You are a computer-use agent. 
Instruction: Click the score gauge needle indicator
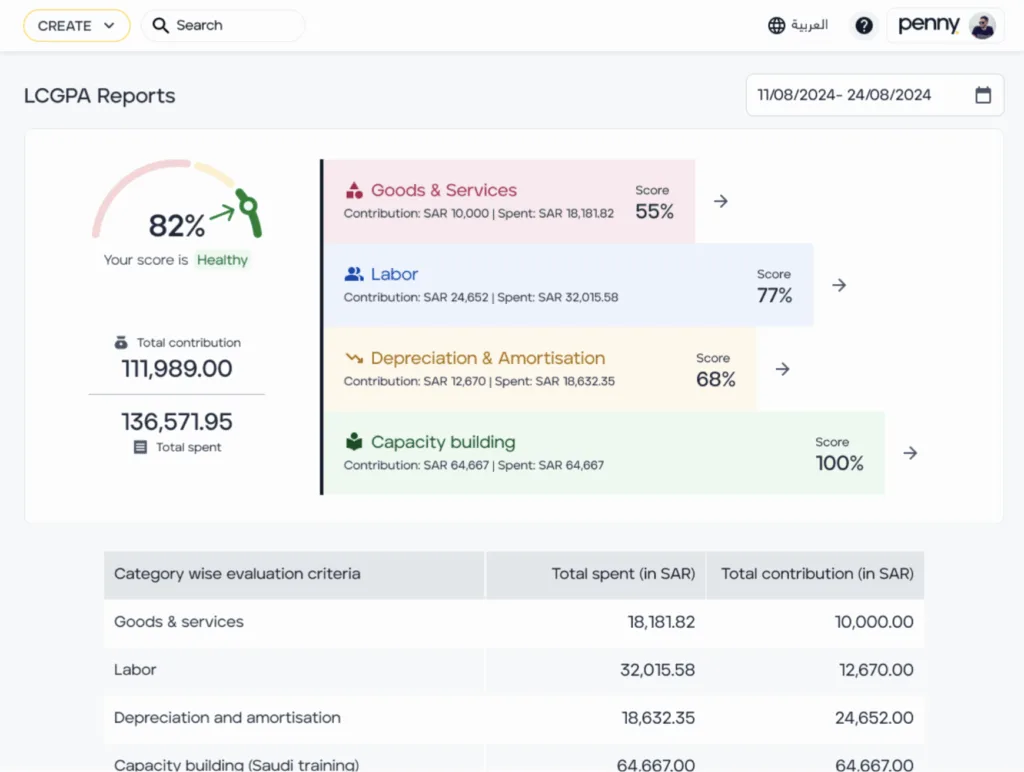click(249, 212)
